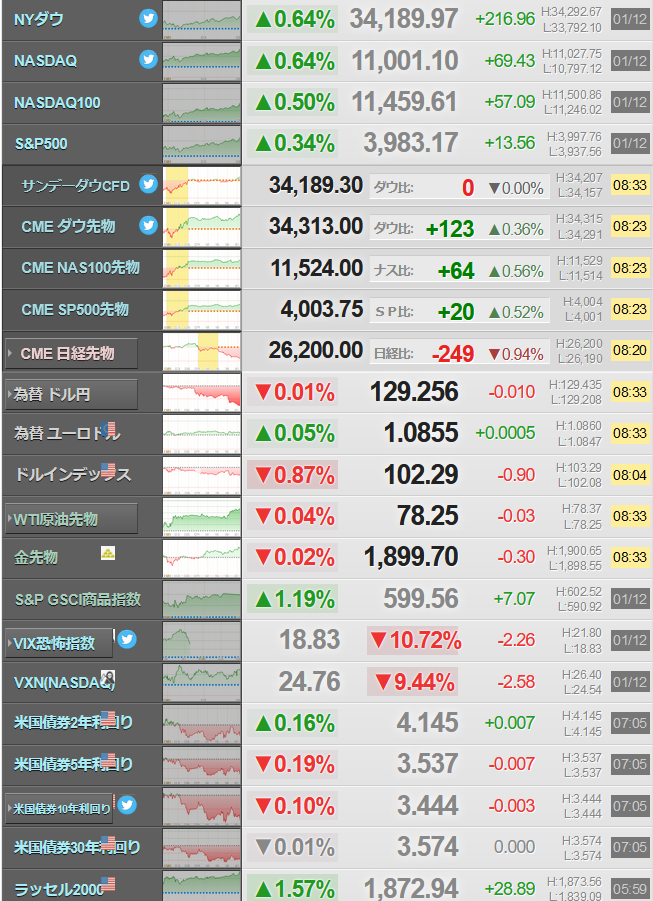Open the WTI原油先物 mini chart

(202, 517)
